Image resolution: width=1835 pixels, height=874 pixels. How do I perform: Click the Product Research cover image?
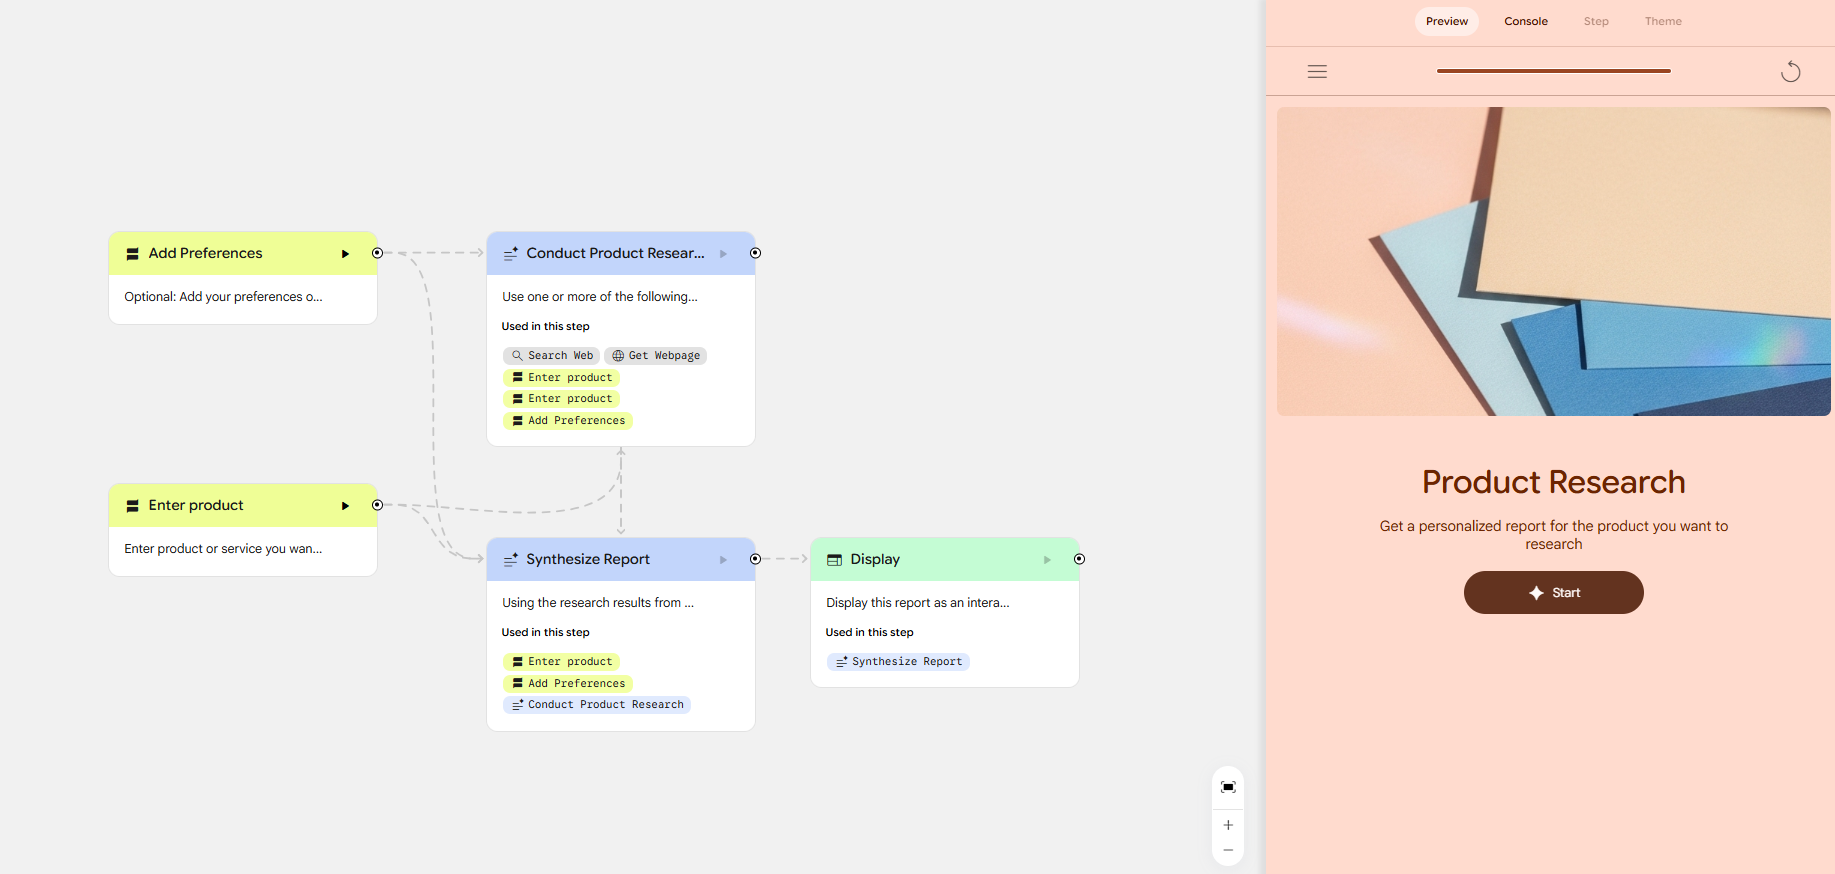[x=1553, y=261]
